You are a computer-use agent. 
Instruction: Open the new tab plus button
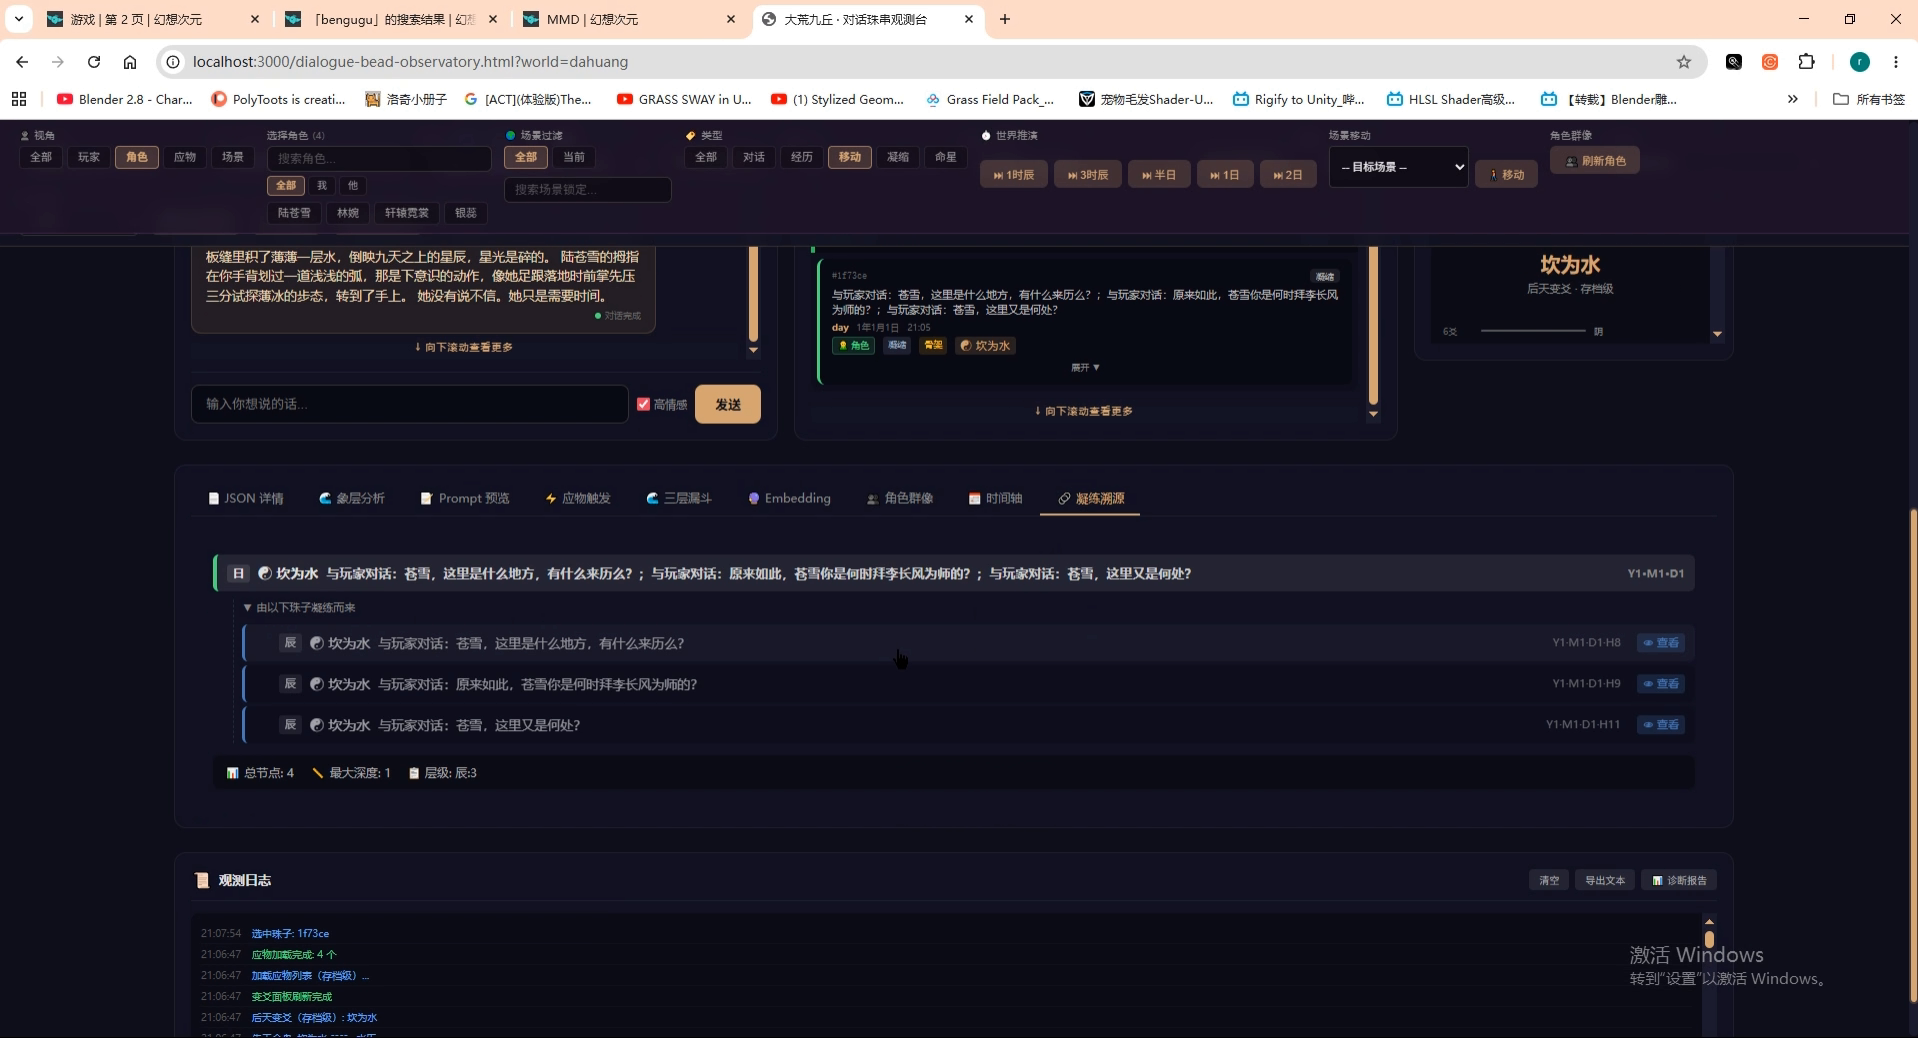click(1005, 19)
